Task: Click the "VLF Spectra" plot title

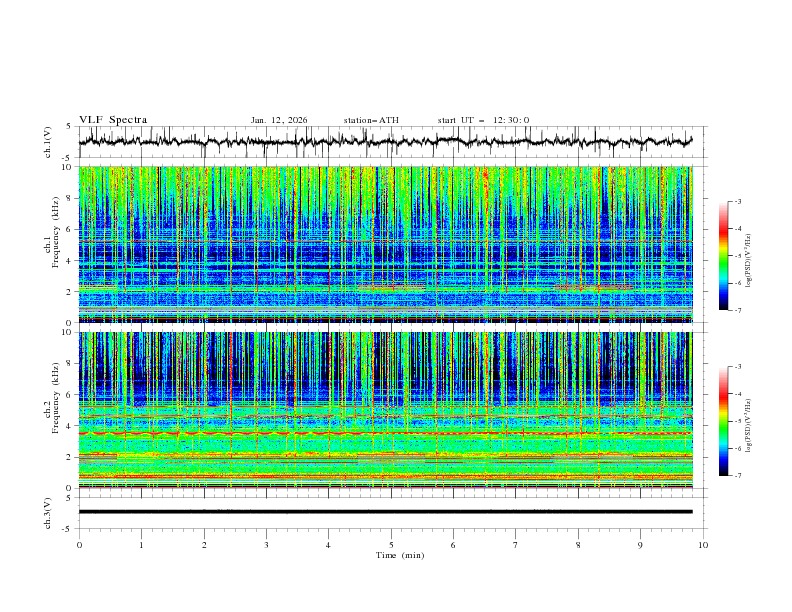Action: tap(113, 120)
